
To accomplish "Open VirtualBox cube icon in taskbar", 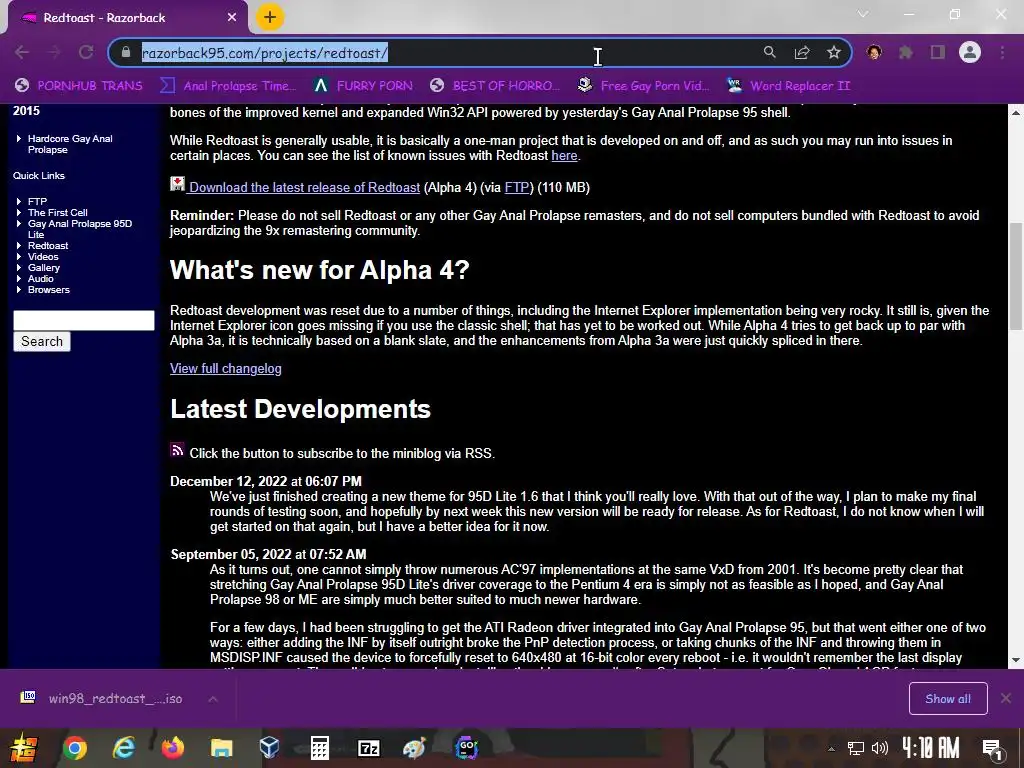I will (269, 748).
